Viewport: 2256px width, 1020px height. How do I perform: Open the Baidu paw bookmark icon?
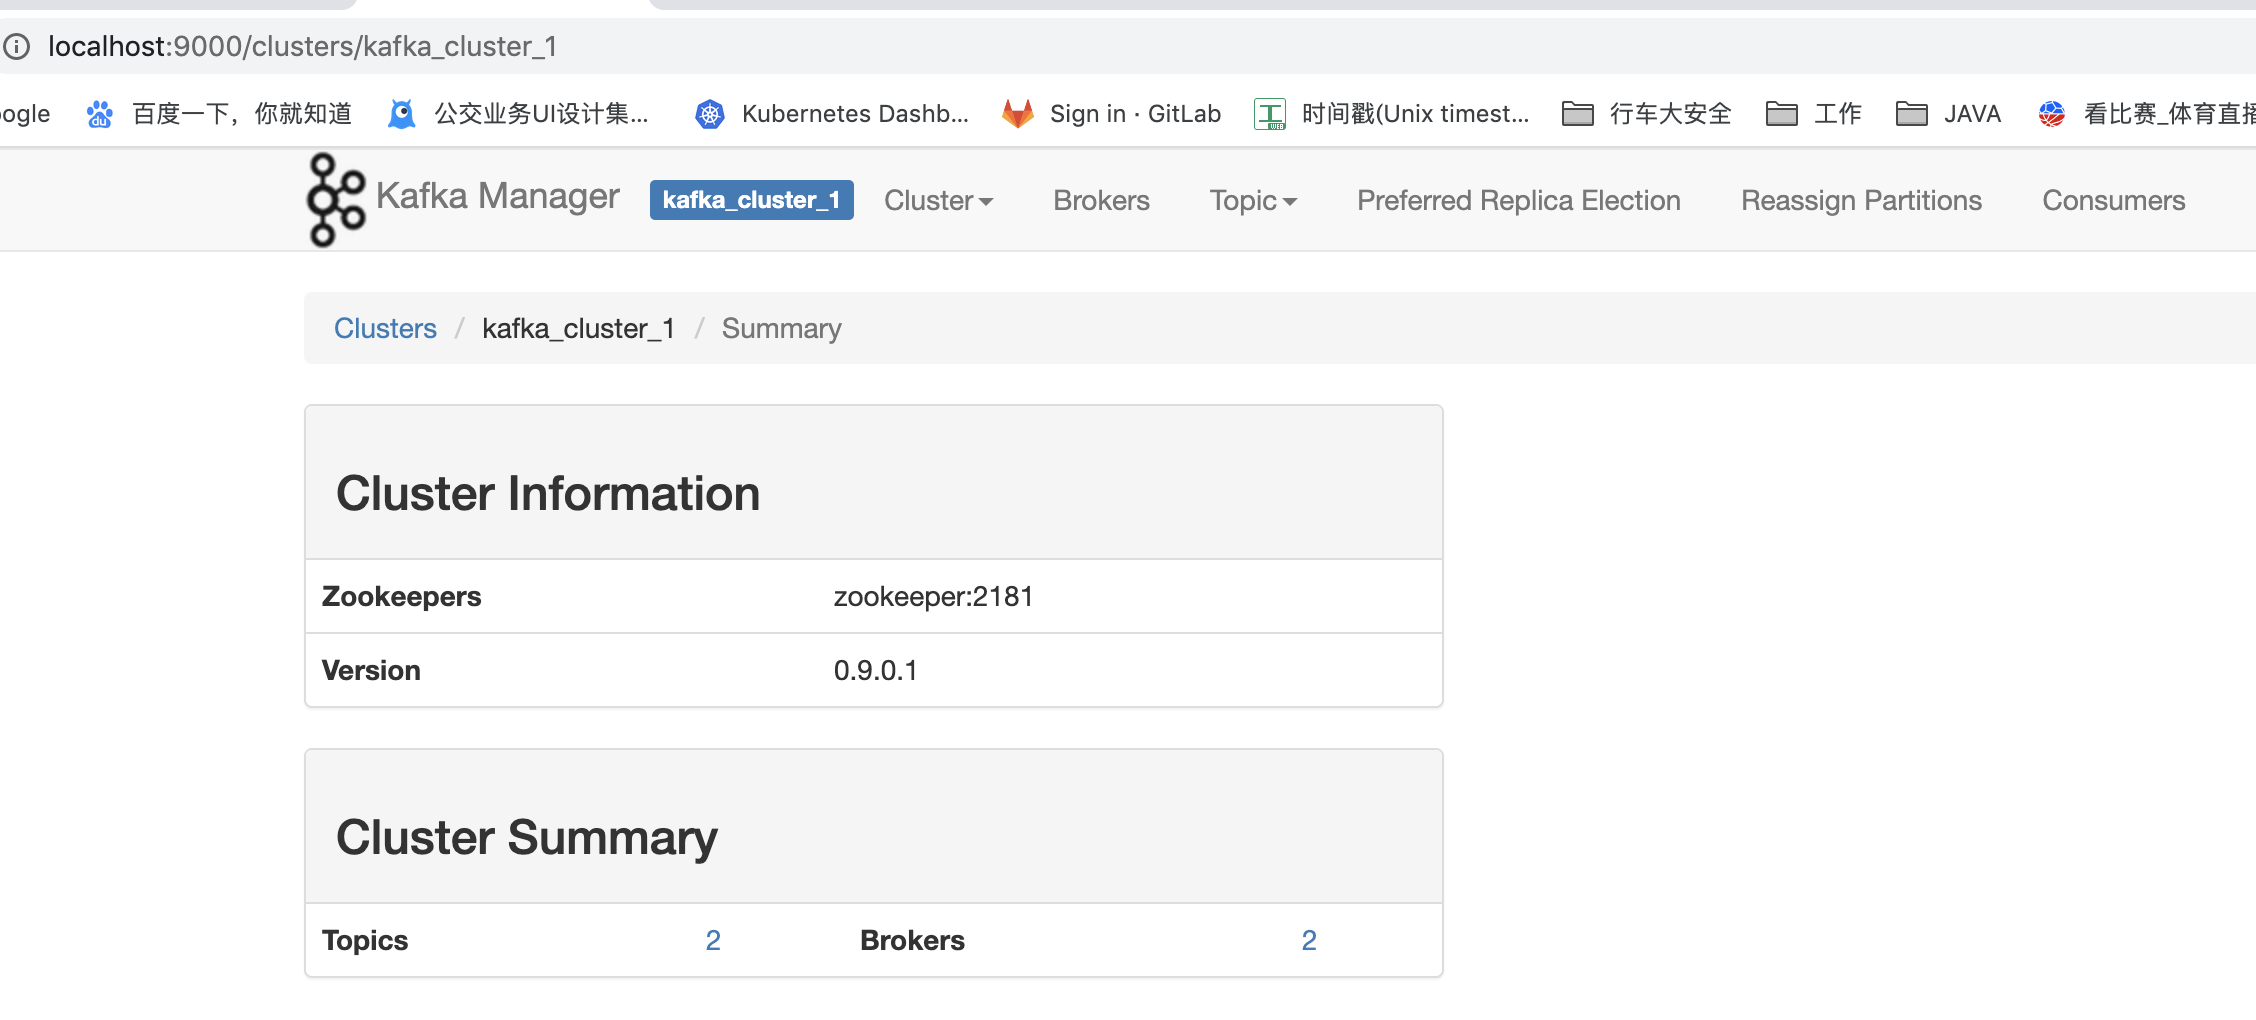(x=100, y=114)
